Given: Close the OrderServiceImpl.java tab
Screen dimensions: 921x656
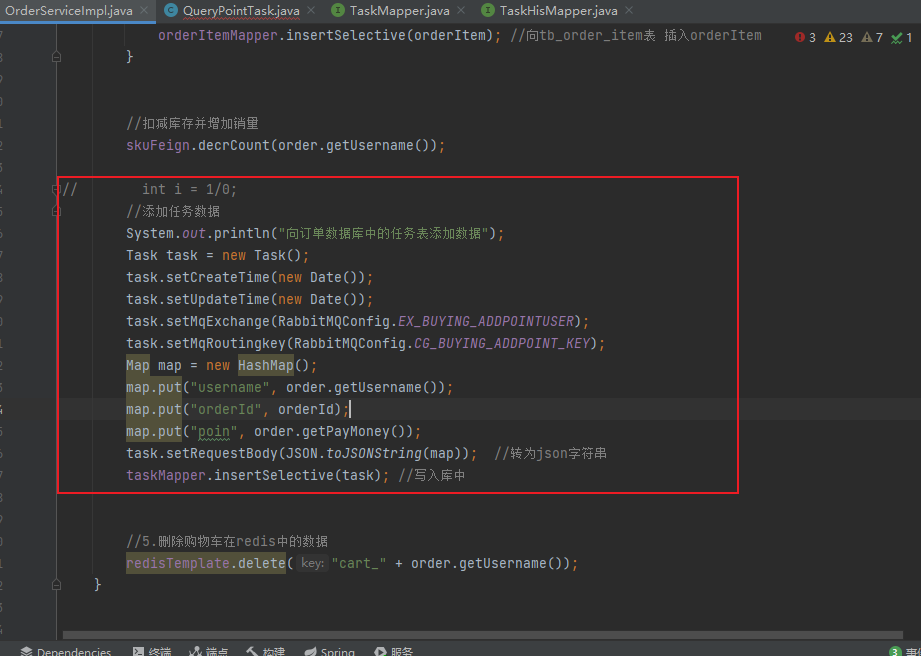Looking at the screenshot, I should [x=146, y=10].
